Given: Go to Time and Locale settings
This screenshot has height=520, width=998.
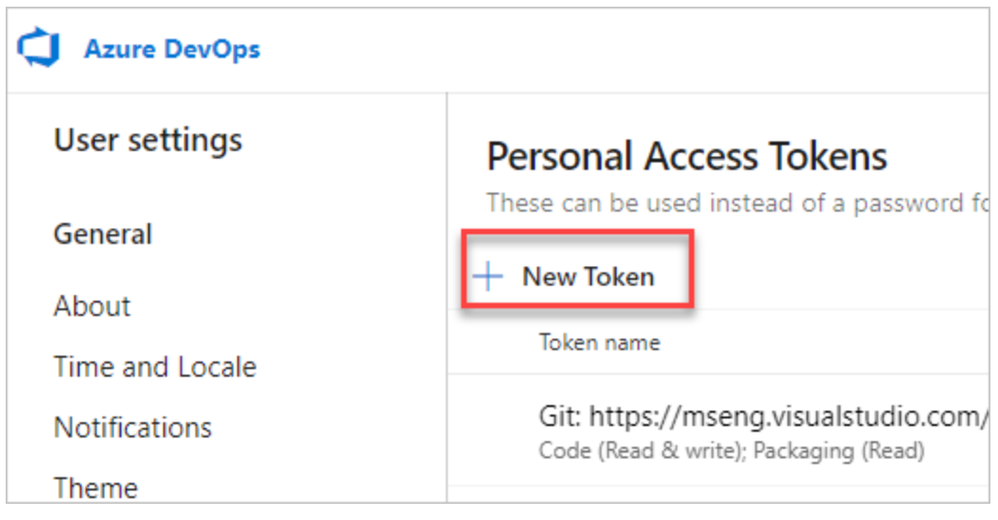Looking at the screenshot, I should (x=155, y=367).
